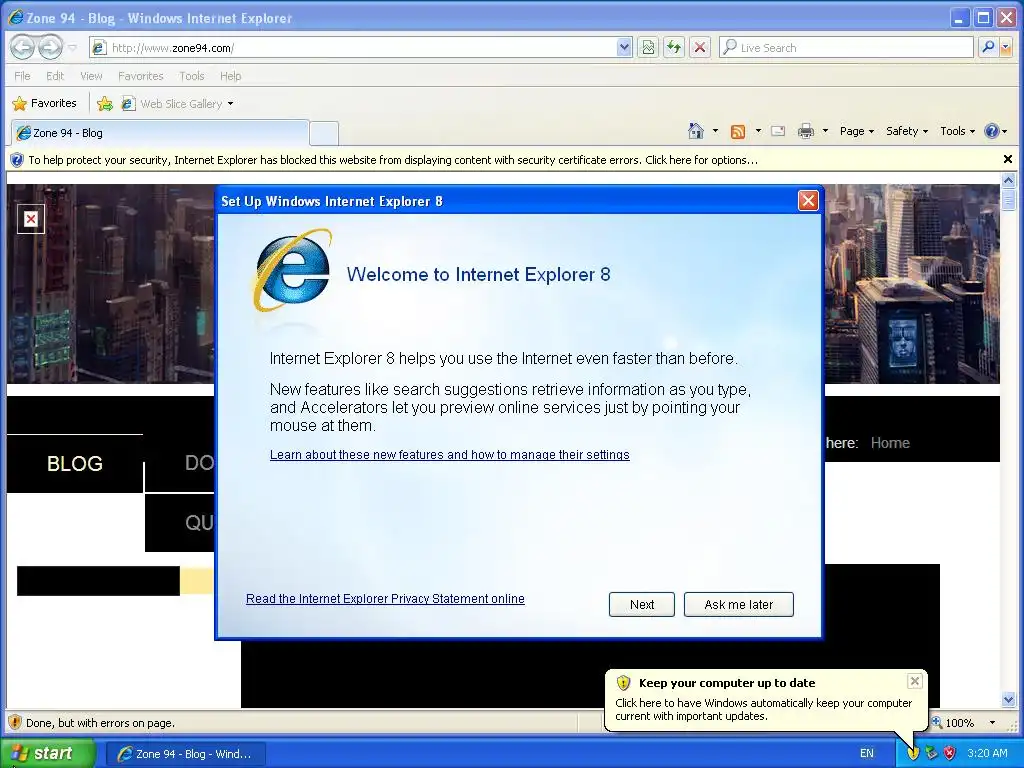Click the Stop loading red X icon
This screenshot has height=768, width=1024.
tap(699, 48)
